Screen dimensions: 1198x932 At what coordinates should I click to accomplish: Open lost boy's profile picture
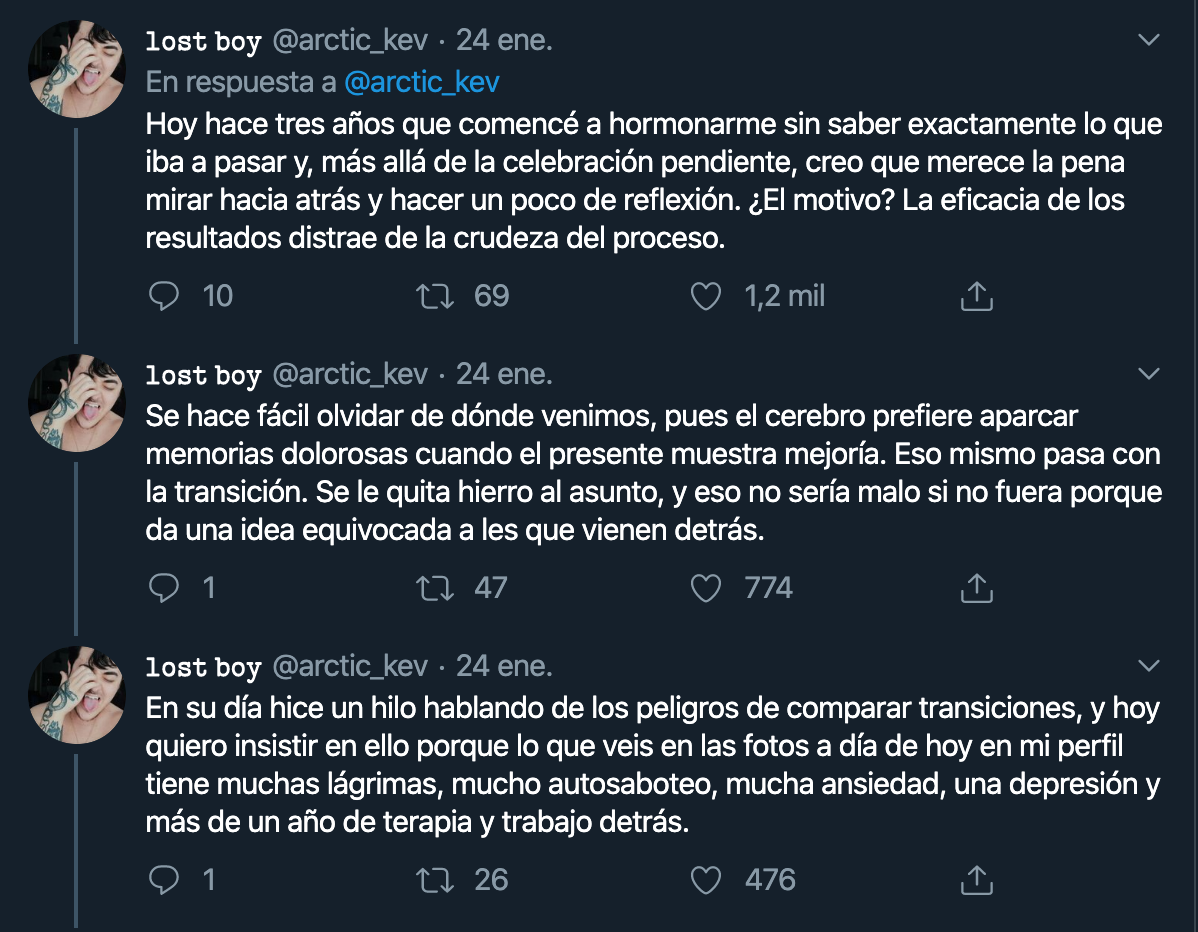[76, 68]
